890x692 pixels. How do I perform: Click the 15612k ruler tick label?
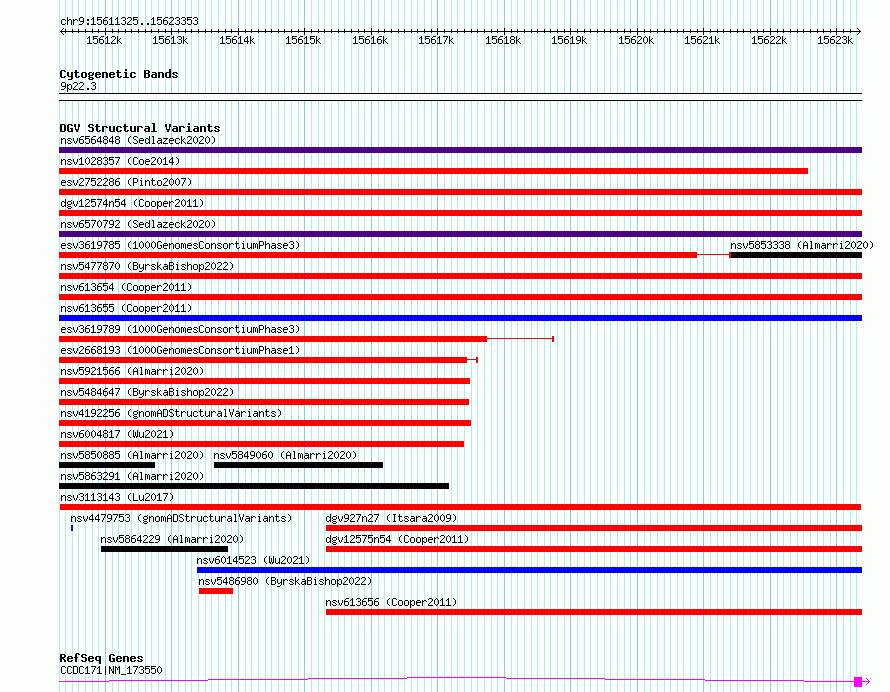pyautogui.click(x=104, y=40)
